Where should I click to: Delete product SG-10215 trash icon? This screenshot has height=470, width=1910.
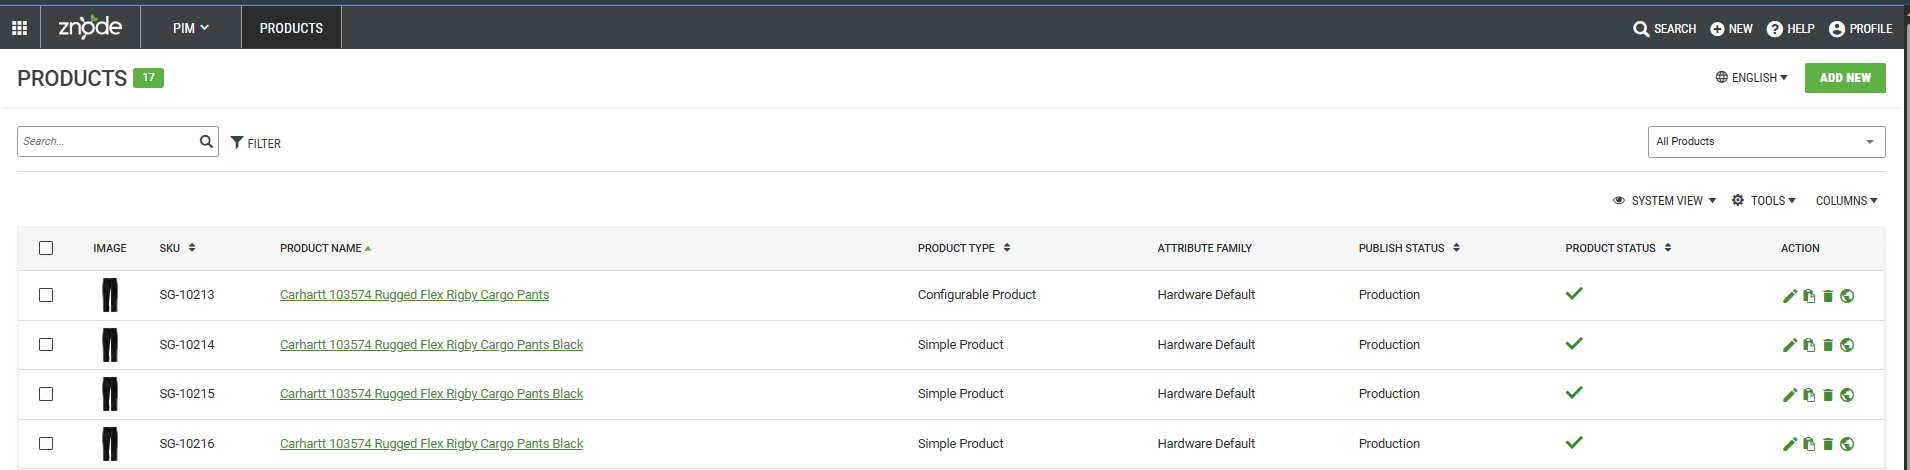coord(1828,395)
